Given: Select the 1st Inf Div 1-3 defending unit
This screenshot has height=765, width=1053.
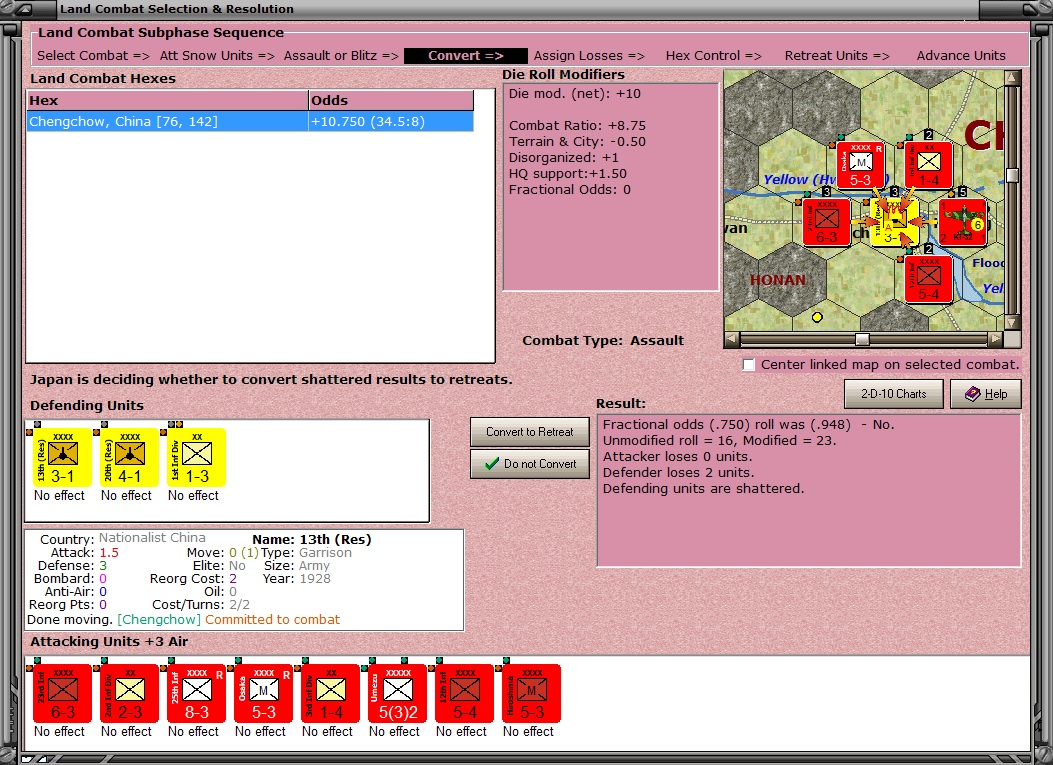Looking at the screenshot, I should coord(197,457).
